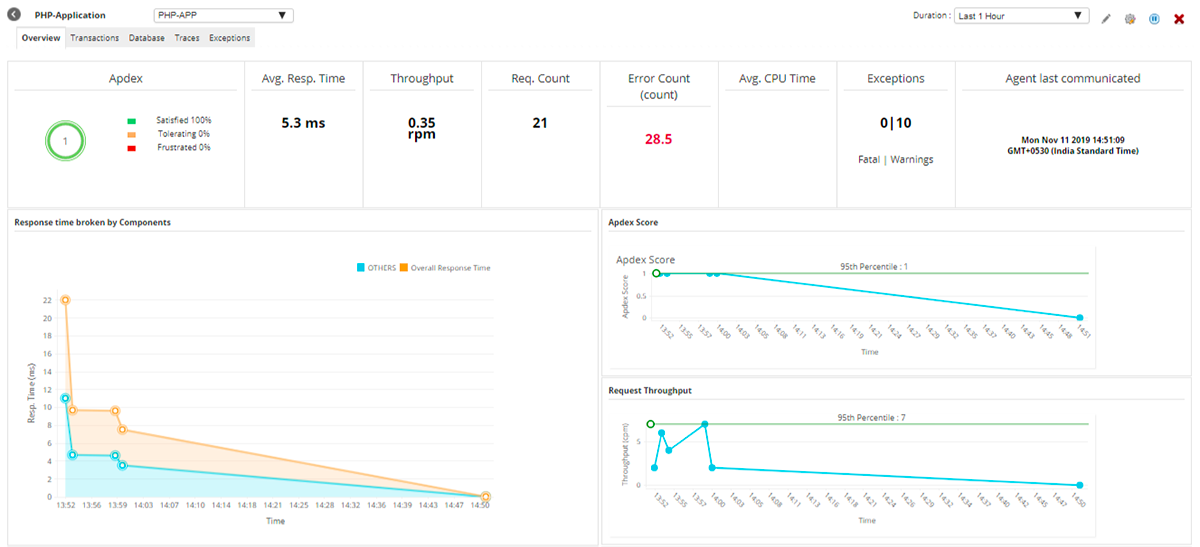Click the back arrow icon beside PHP-Application
This screenshot has width=1200, height=547.
pos(14,16)
